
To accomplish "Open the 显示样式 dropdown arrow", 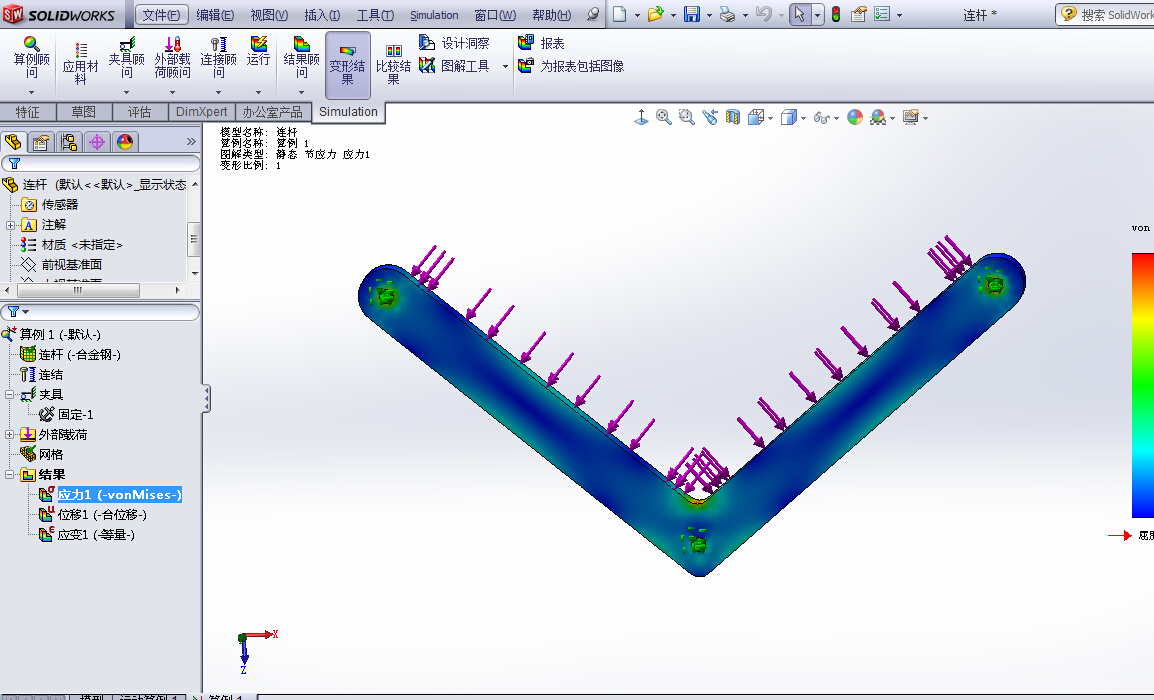I will click(x=803, y=117).
